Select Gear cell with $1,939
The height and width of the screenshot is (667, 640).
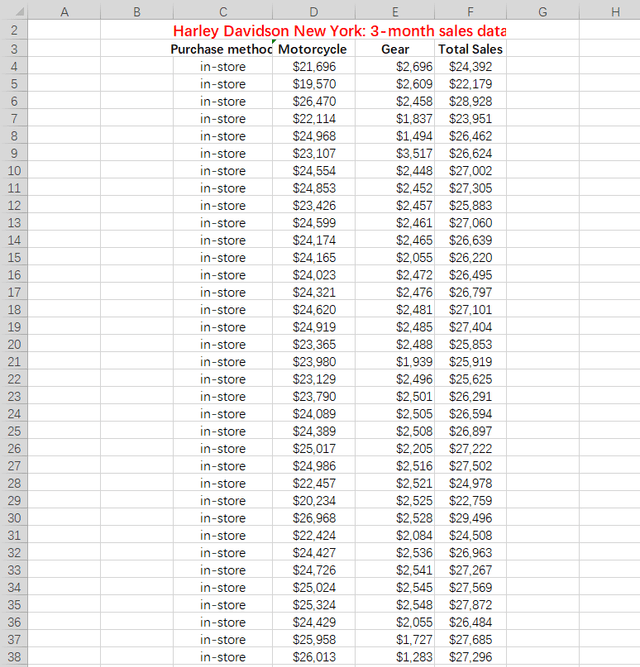(395, 362)
